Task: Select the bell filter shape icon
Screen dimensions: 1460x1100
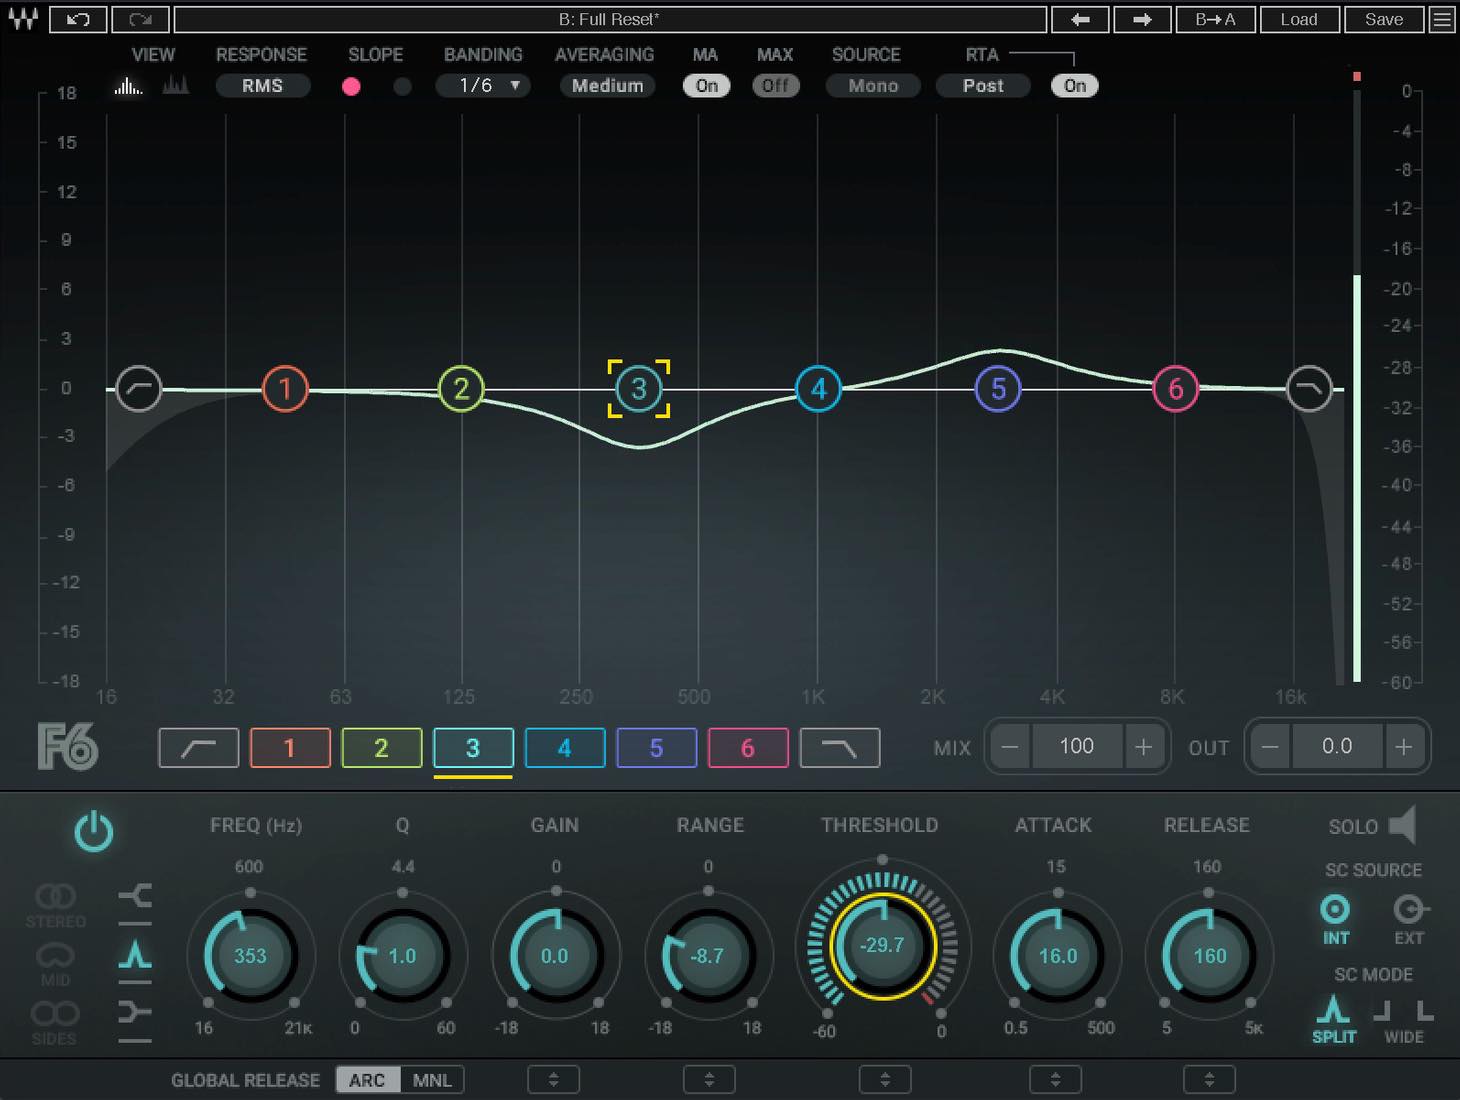Action: pyautogui.click(x=135, y=955)
